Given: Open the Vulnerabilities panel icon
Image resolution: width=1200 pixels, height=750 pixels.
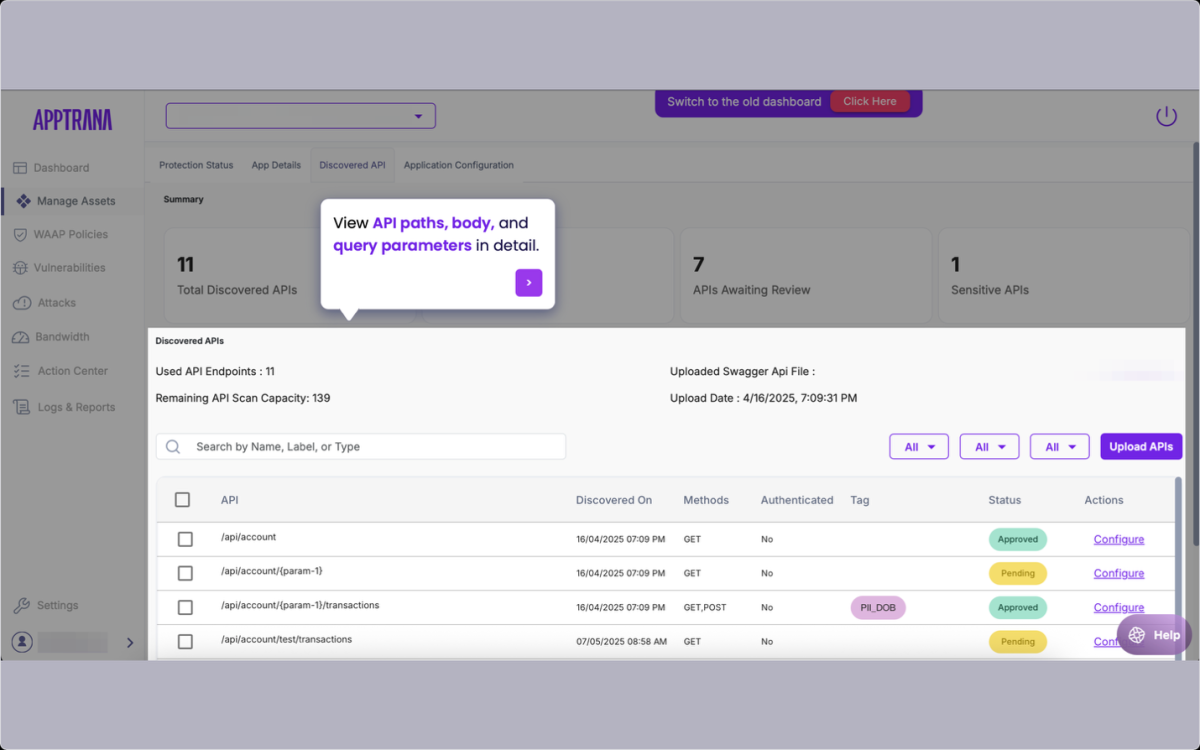Looking at the screenshot, I should [x=21, y=267].
